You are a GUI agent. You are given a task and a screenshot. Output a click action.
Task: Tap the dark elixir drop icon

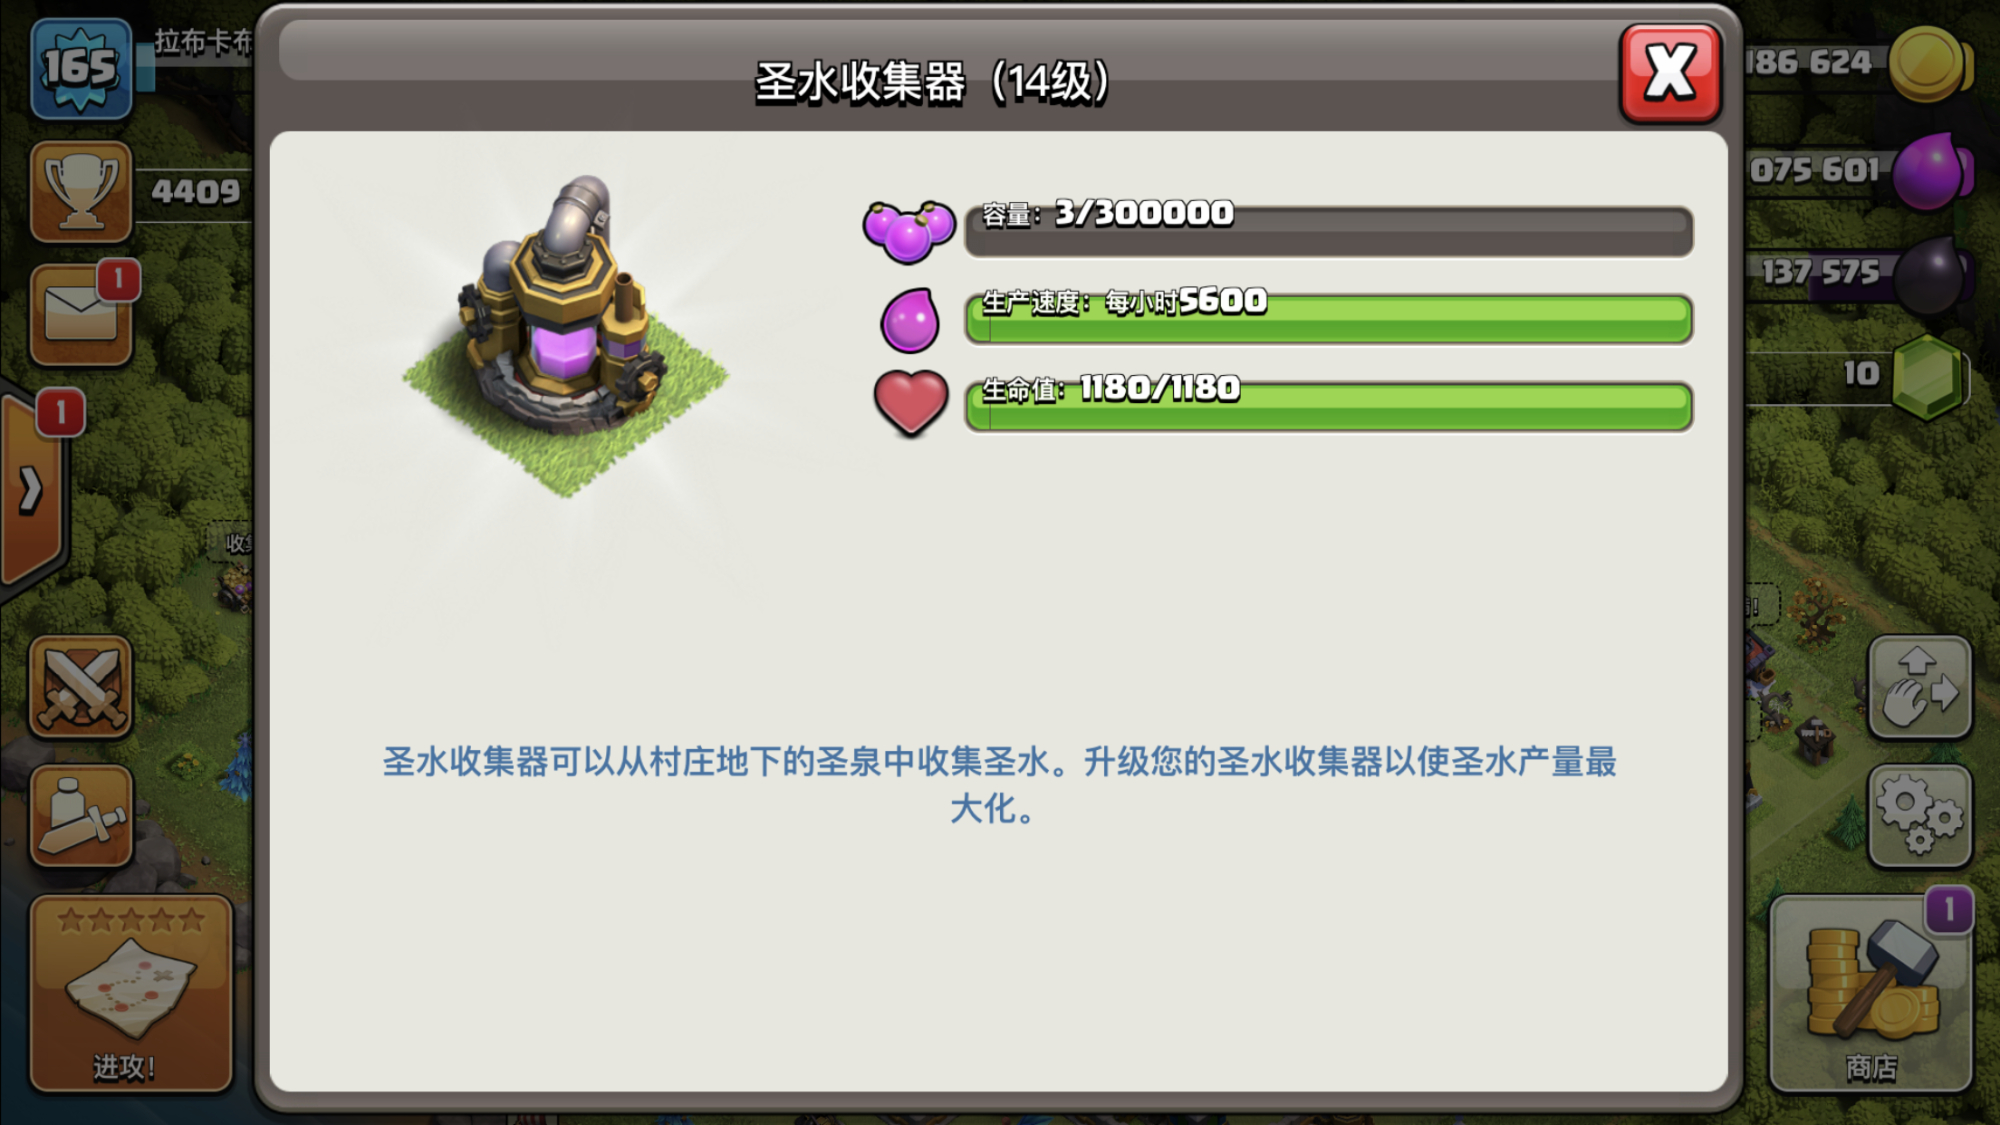1932,276
